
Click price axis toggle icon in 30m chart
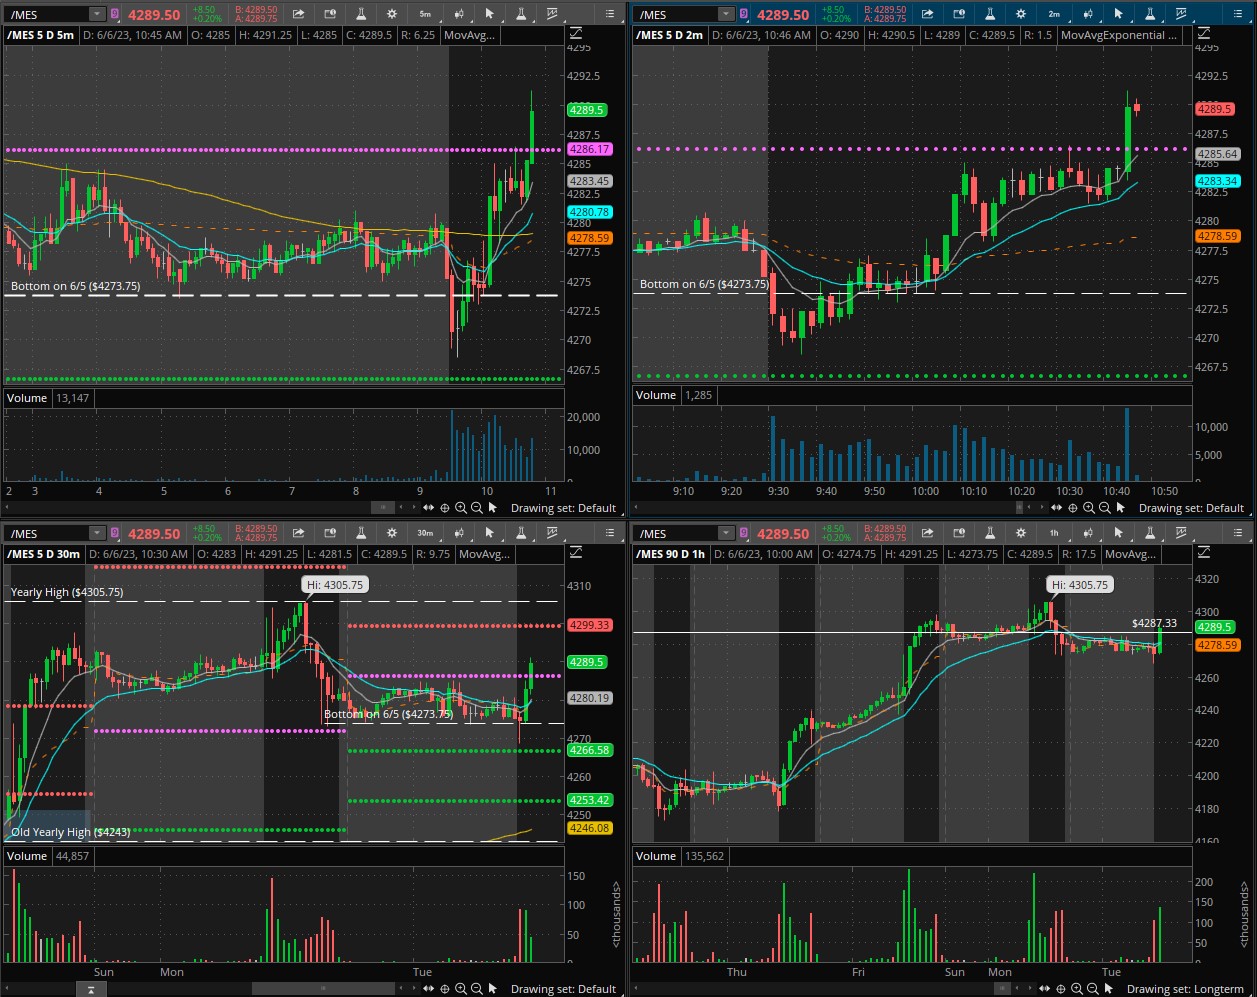[x=577, y=553]
